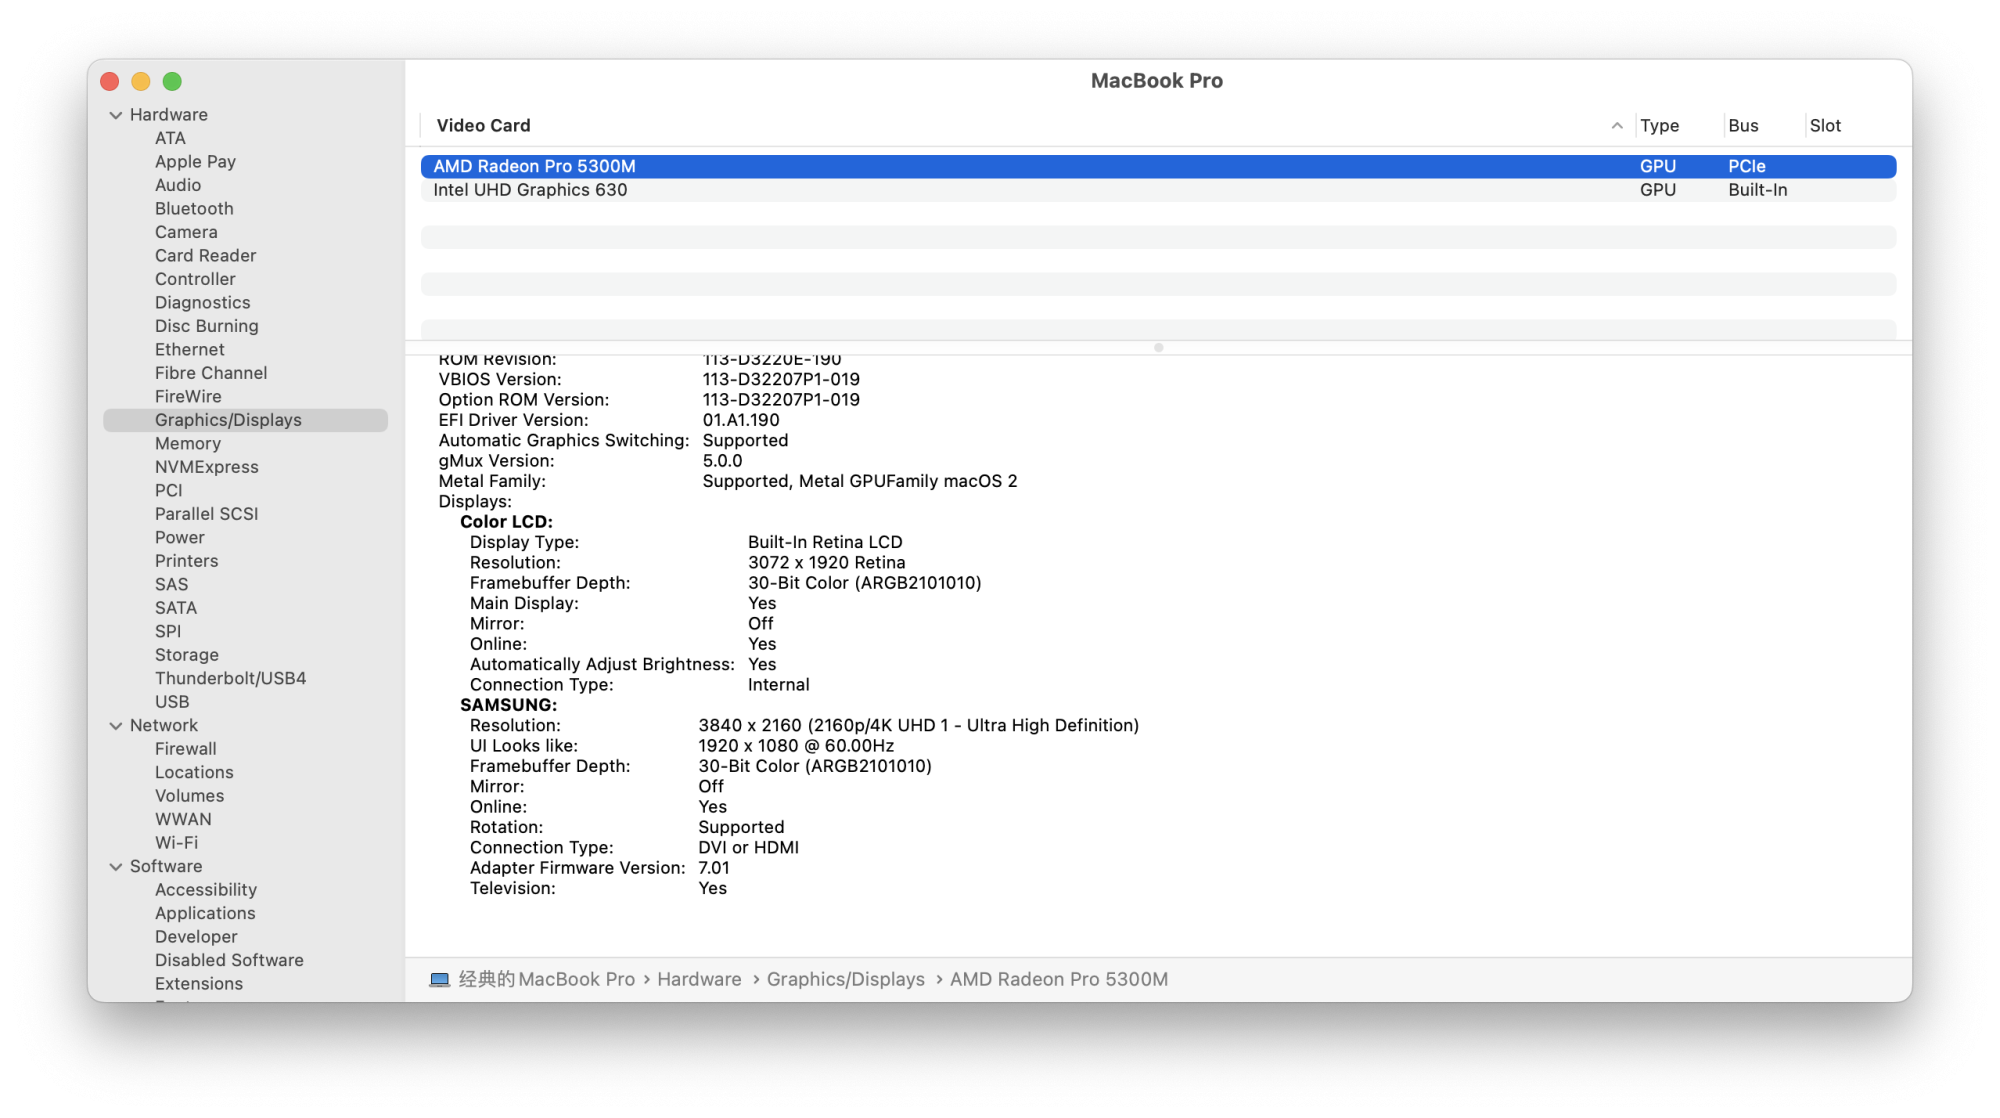Screen dimensions: 2000x1118
Task: Collapse the Network section disclosure triangle
Action: (116, 725)
